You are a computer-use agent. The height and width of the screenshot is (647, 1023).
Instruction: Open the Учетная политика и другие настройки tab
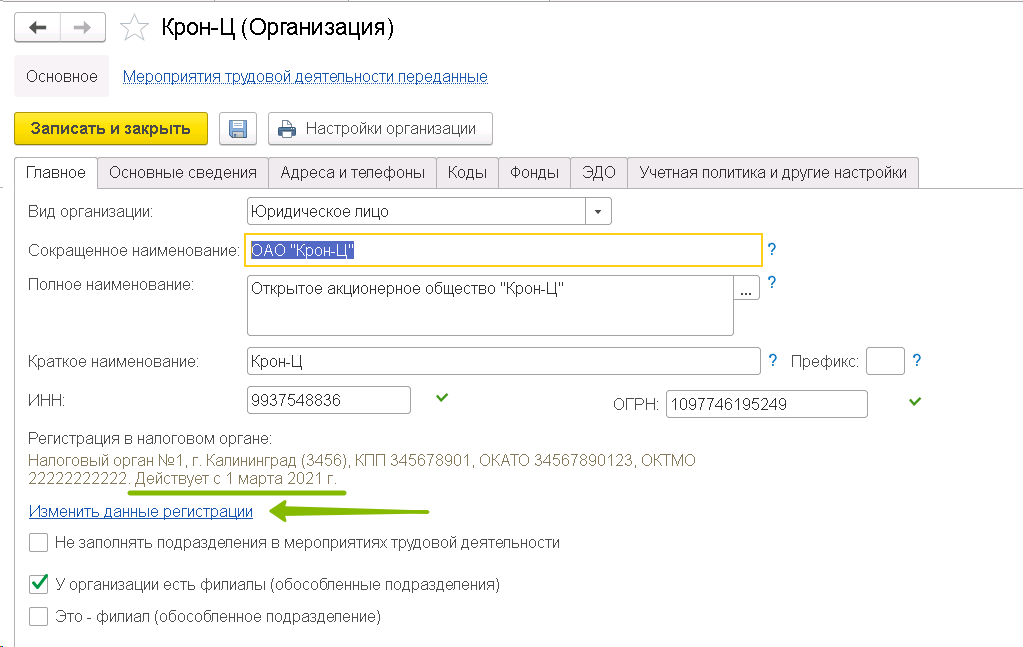pyautogui.click(x=772, y=172)
